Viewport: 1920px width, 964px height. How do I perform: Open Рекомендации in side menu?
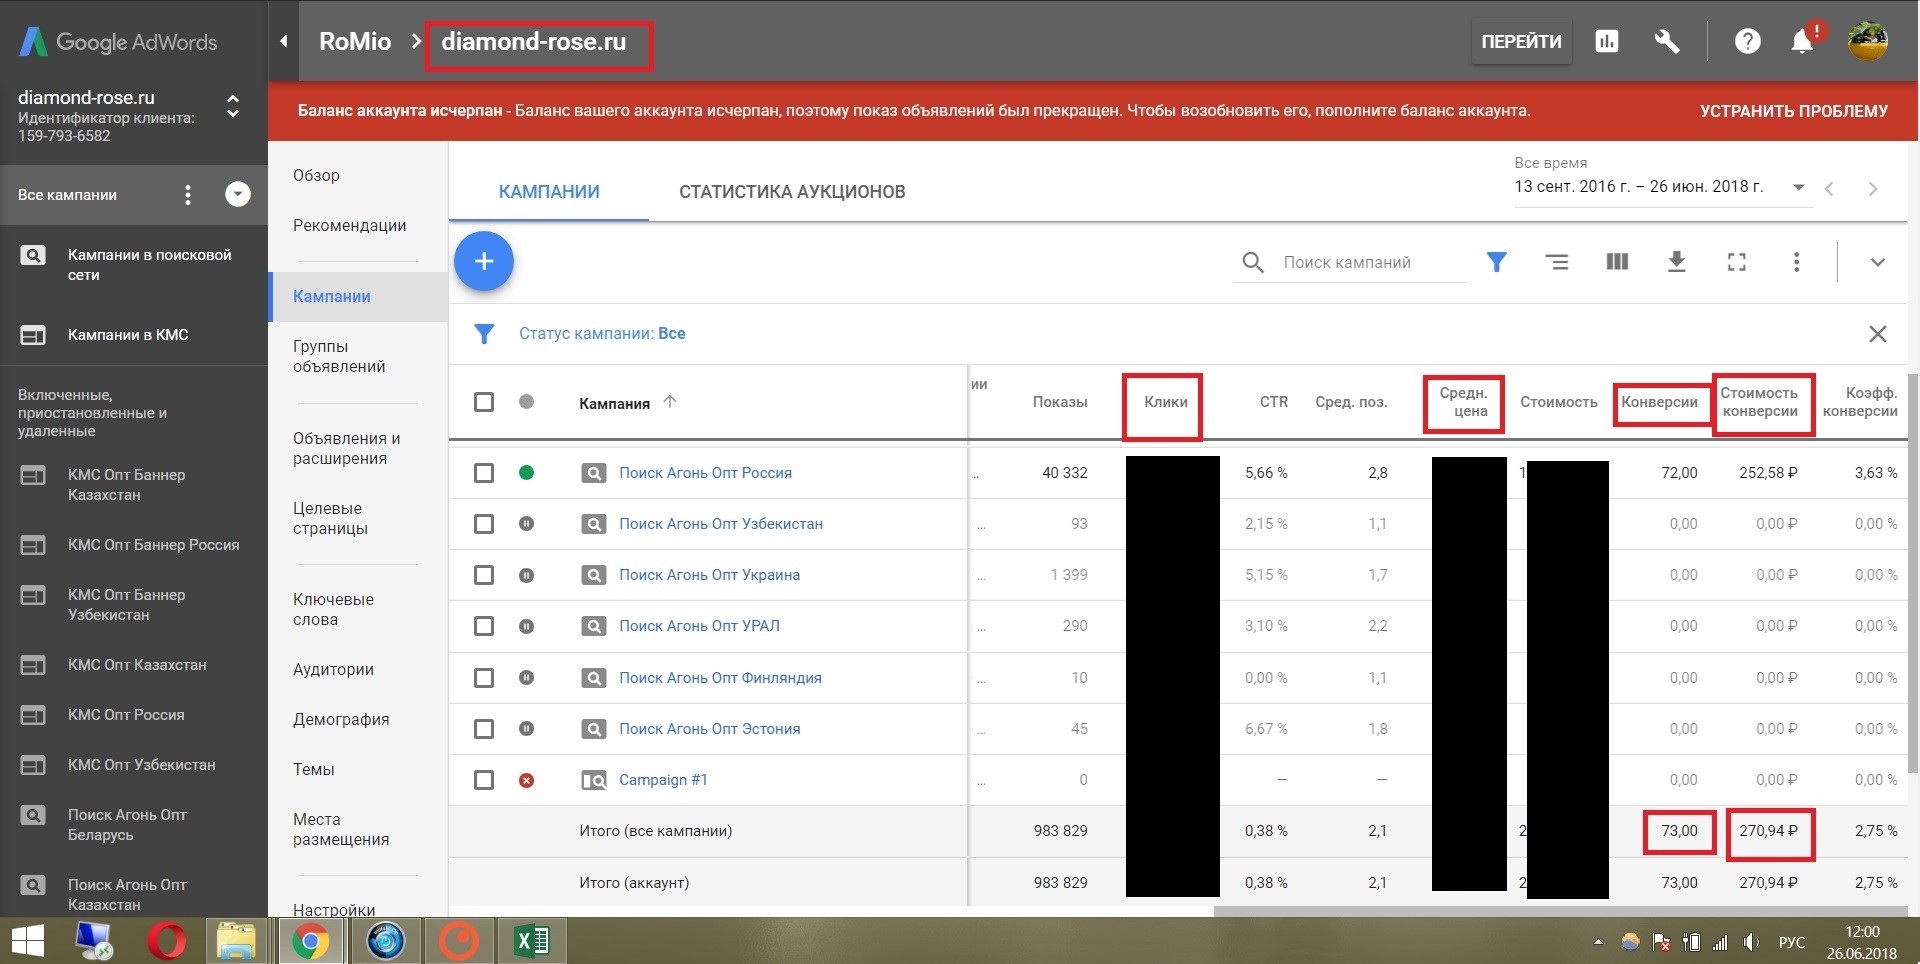click(x=350, y=225)
